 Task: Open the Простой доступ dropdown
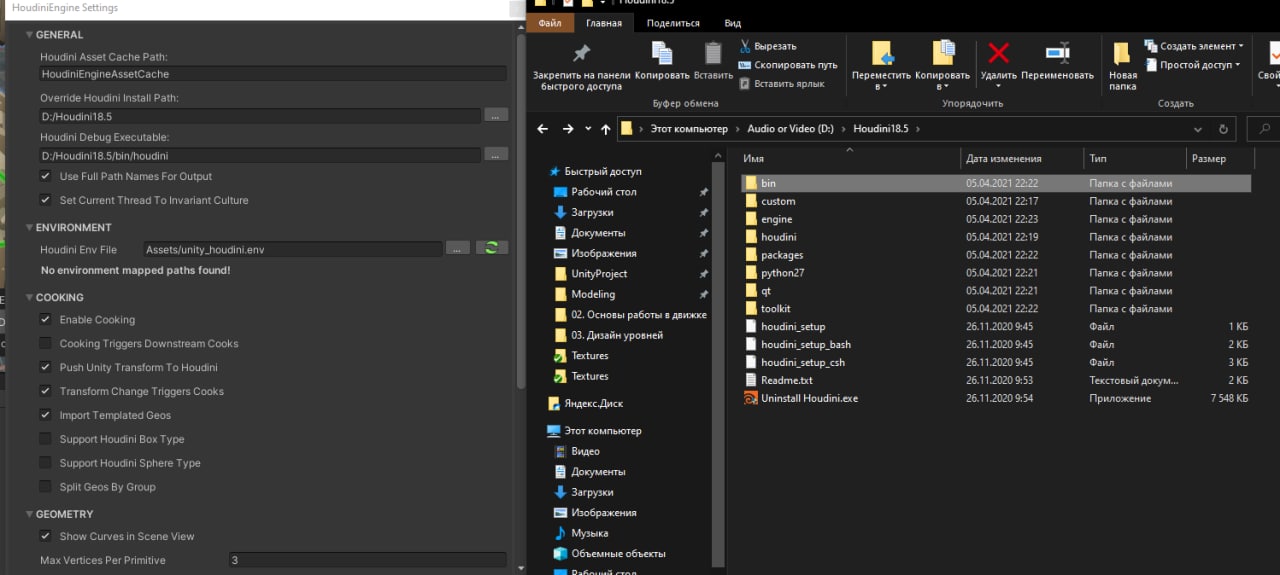tap(1191, 65)
